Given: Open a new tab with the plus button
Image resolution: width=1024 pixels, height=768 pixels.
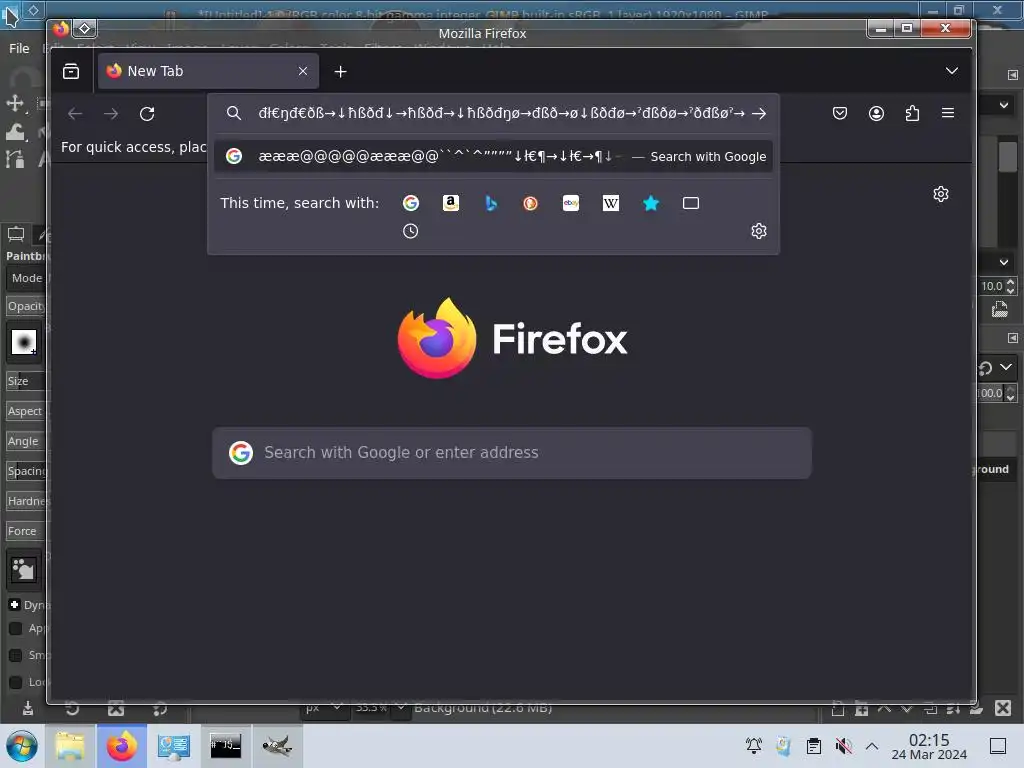Looking at the screenshot, I should tap(340, 71).
